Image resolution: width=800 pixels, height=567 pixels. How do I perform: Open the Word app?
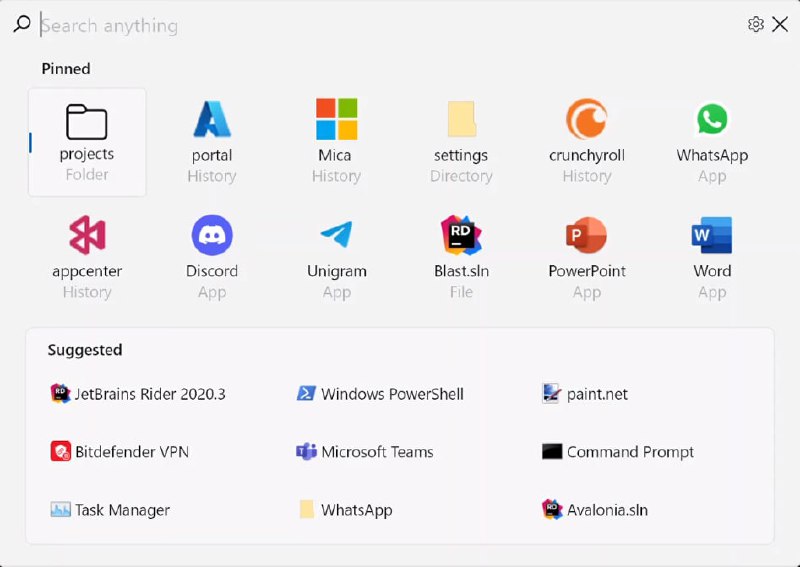click(712, 257)
